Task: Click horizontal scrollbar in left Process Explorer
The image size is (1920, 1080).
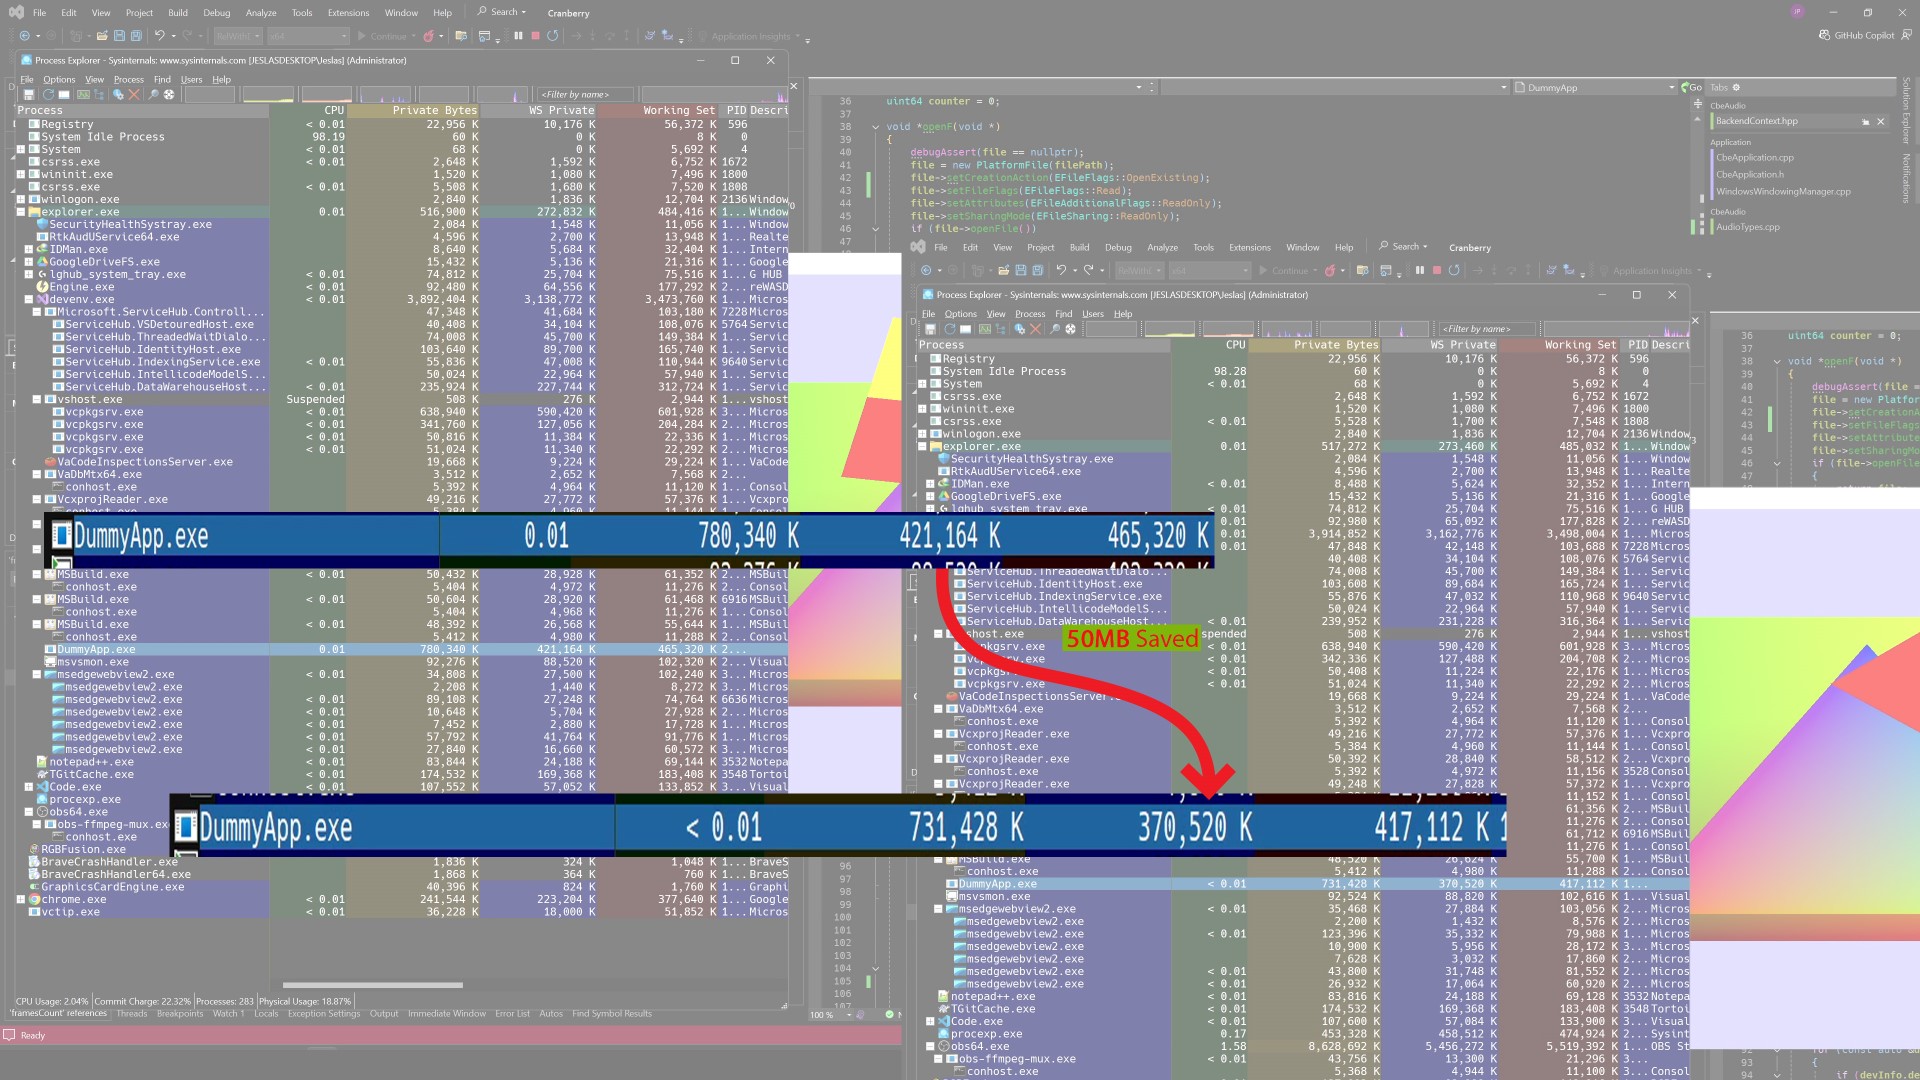Action: point(372,985)
